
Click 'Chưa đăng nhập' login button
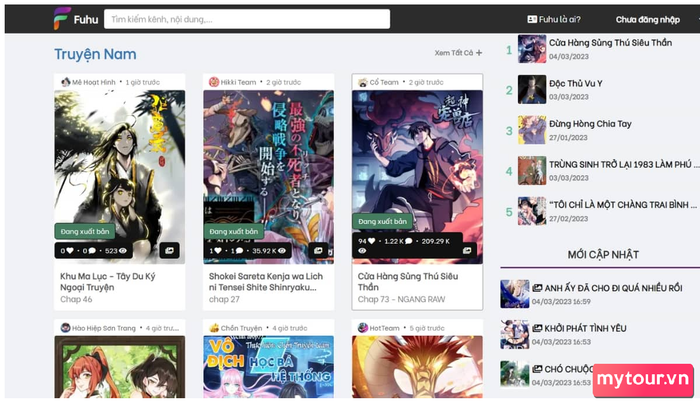pos(648,19)
